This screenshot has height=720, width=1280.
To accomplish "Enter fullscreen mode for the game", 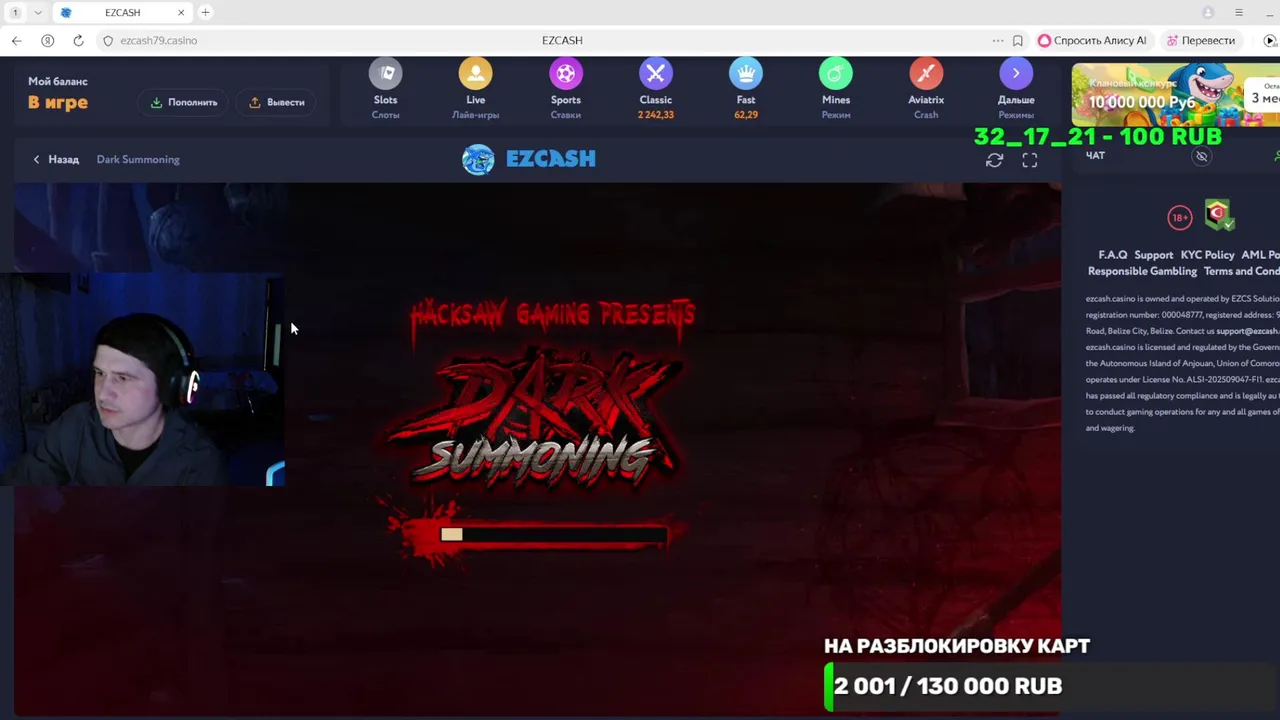I will coord(1029,160).
